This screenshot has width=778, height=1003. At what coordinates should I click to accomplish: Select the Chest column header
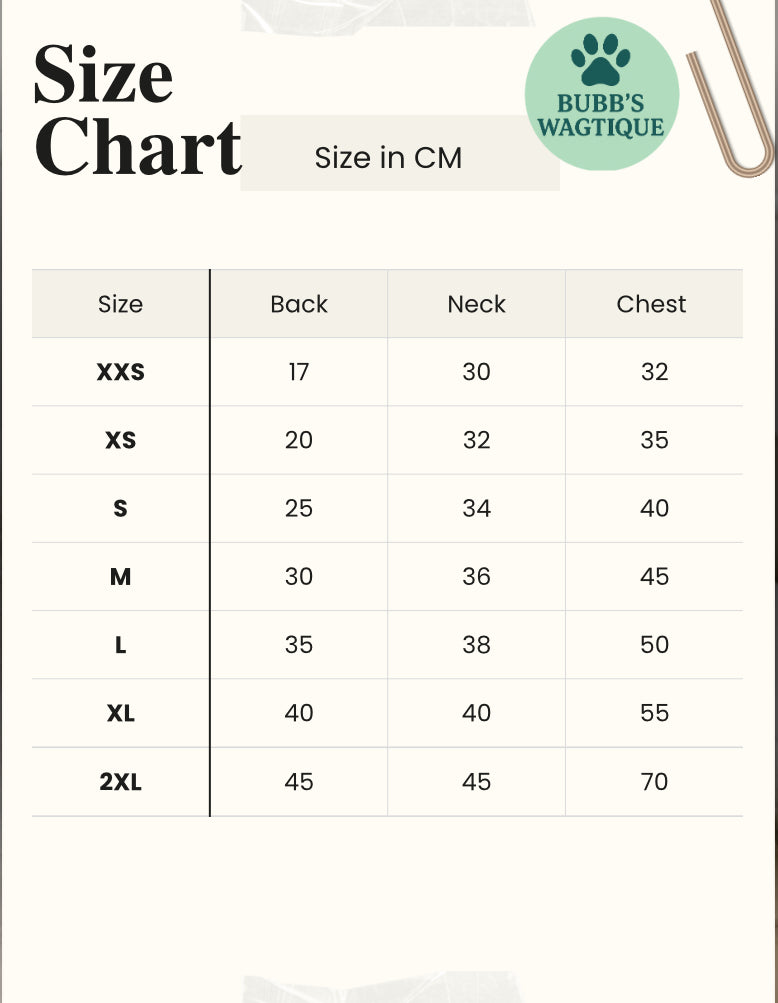tap(652, 304)
